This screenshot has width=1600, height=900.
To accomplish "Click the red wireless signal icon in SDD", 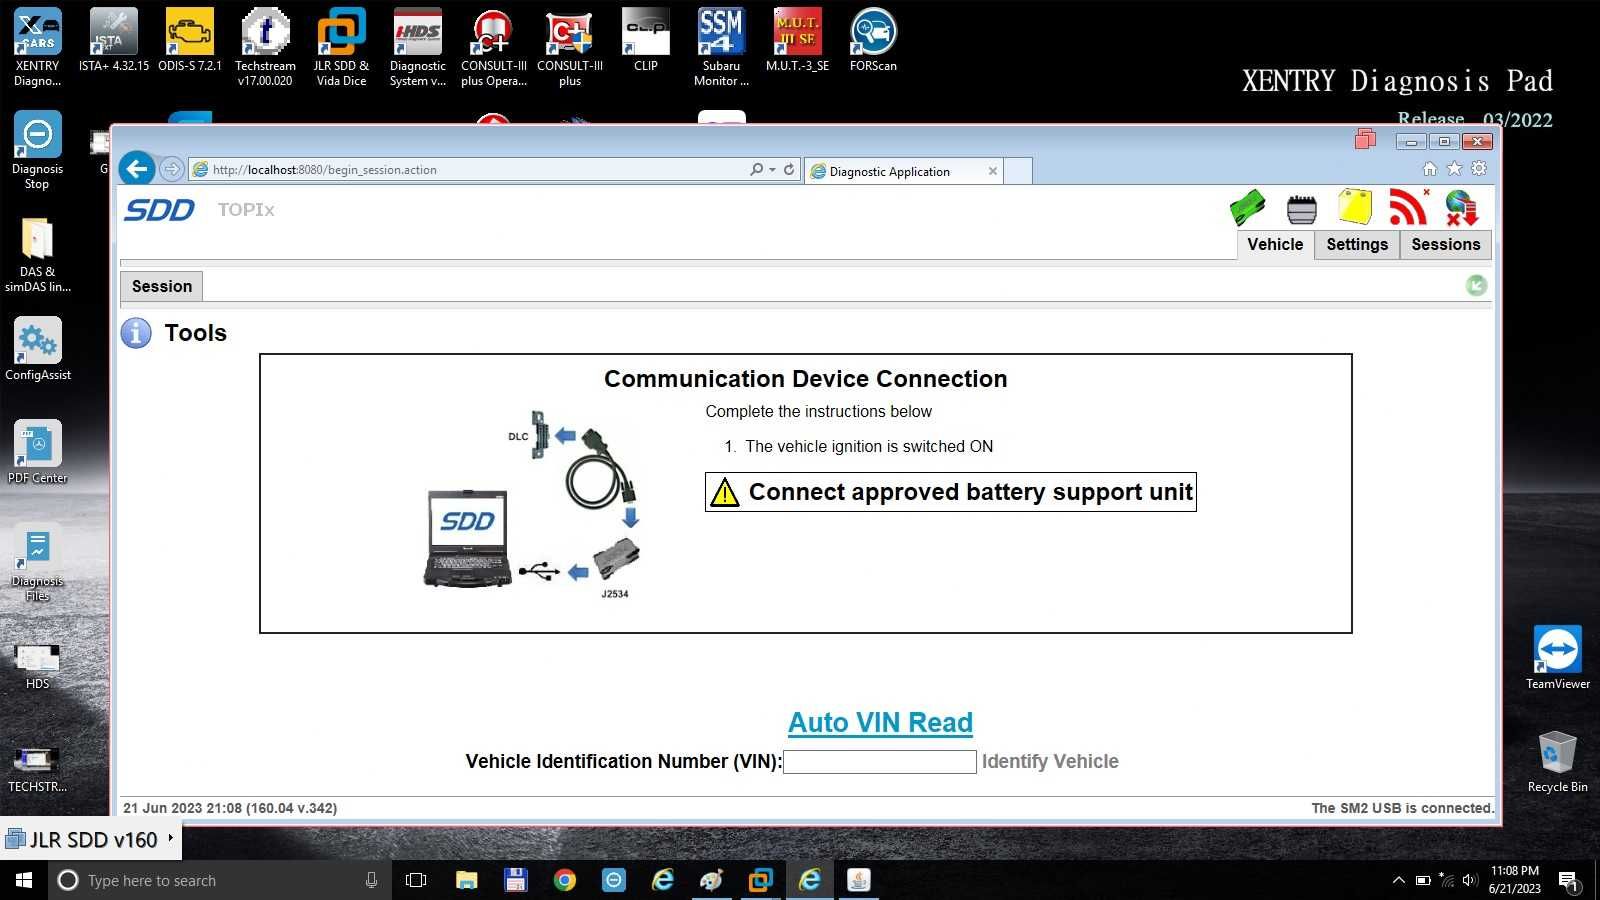I will pyautogui.click(x=1408, y=207).
